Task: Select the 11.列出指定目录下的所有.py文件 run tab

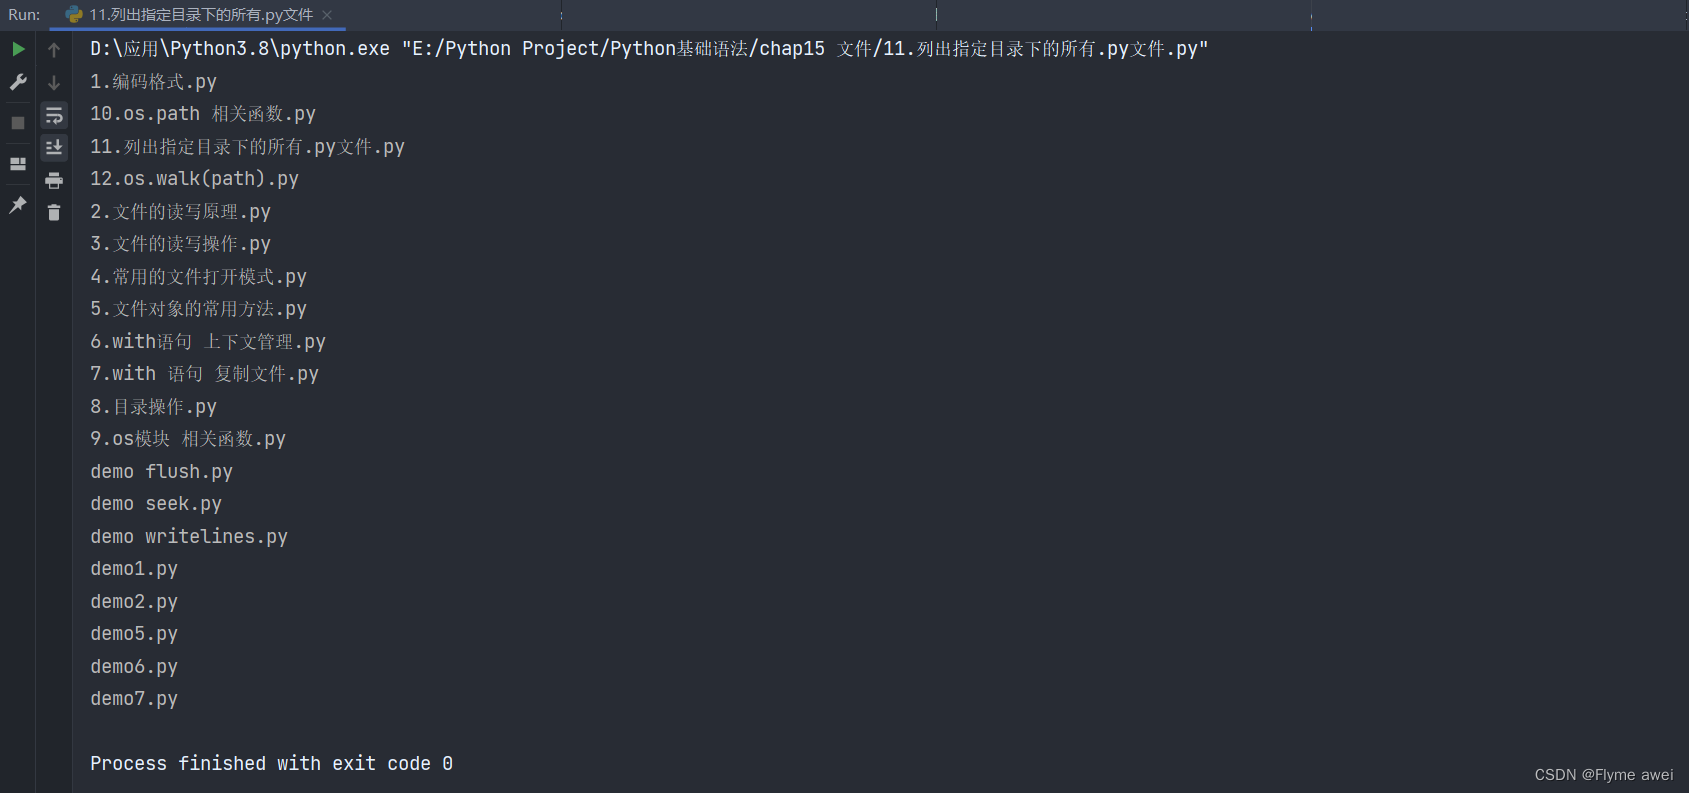Action: click(x=200, y=15)
